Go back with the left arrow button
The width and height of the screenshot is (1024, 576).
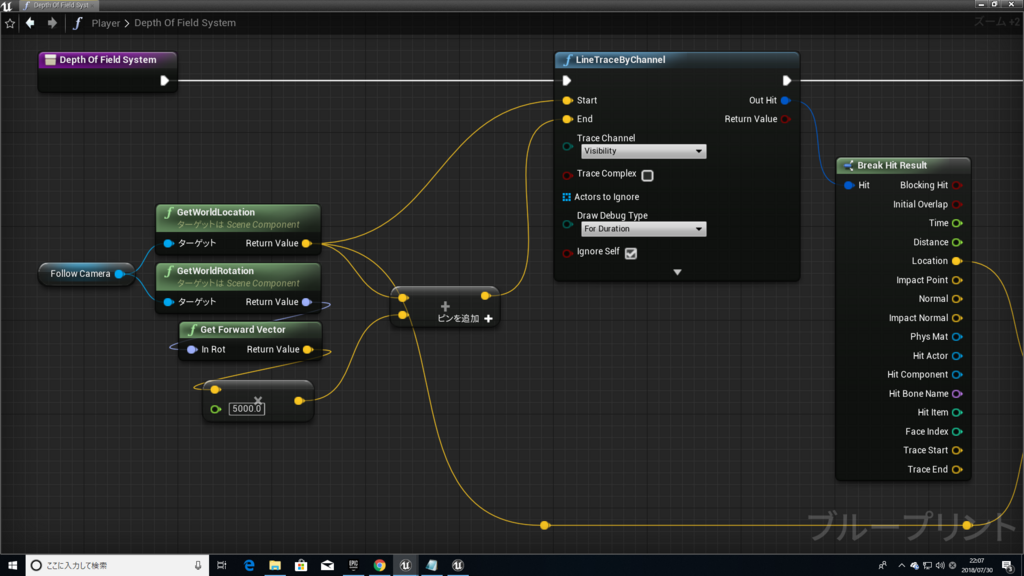click(30, 23)
